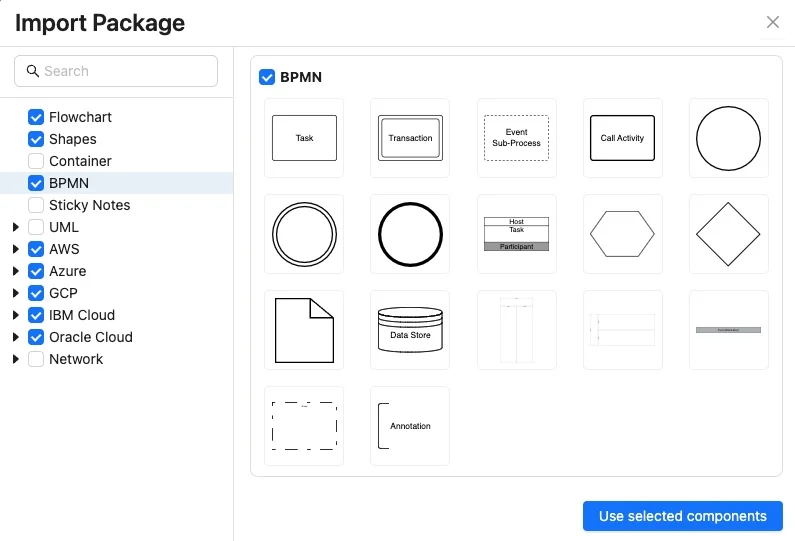Toggle the BPMN header checkbox in preview panel

267,77
